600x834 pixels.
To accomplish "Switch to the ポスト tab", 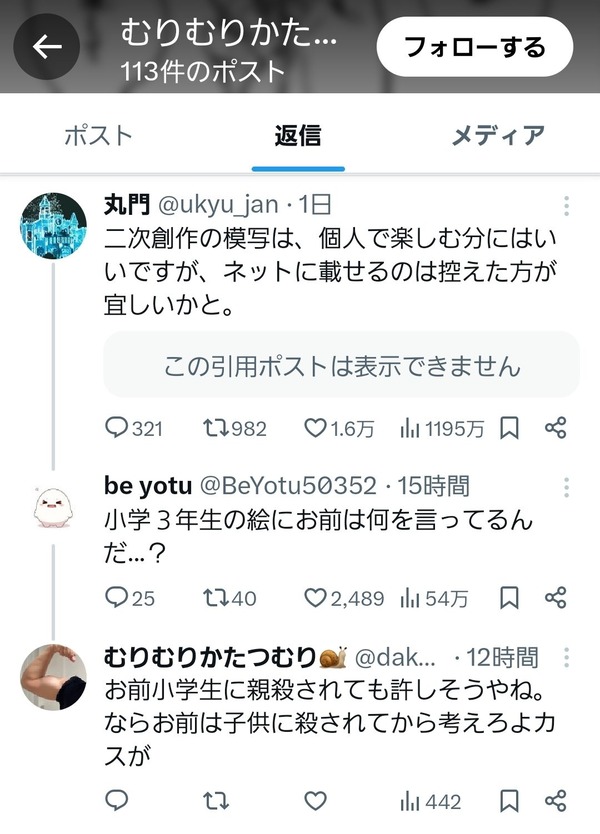I will pyautogui.click(x=98, y=136).
